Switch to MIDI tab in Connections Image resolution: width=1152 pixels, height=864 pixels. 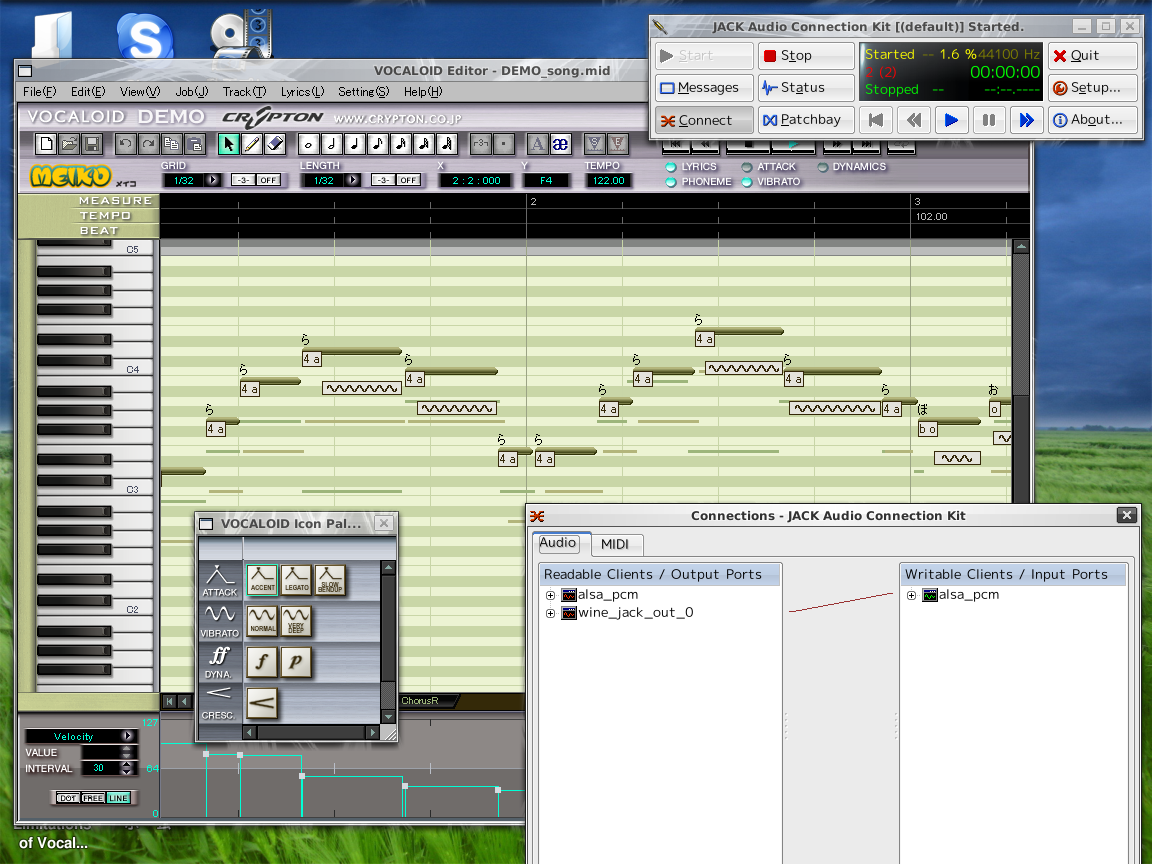tap(615, 544)
